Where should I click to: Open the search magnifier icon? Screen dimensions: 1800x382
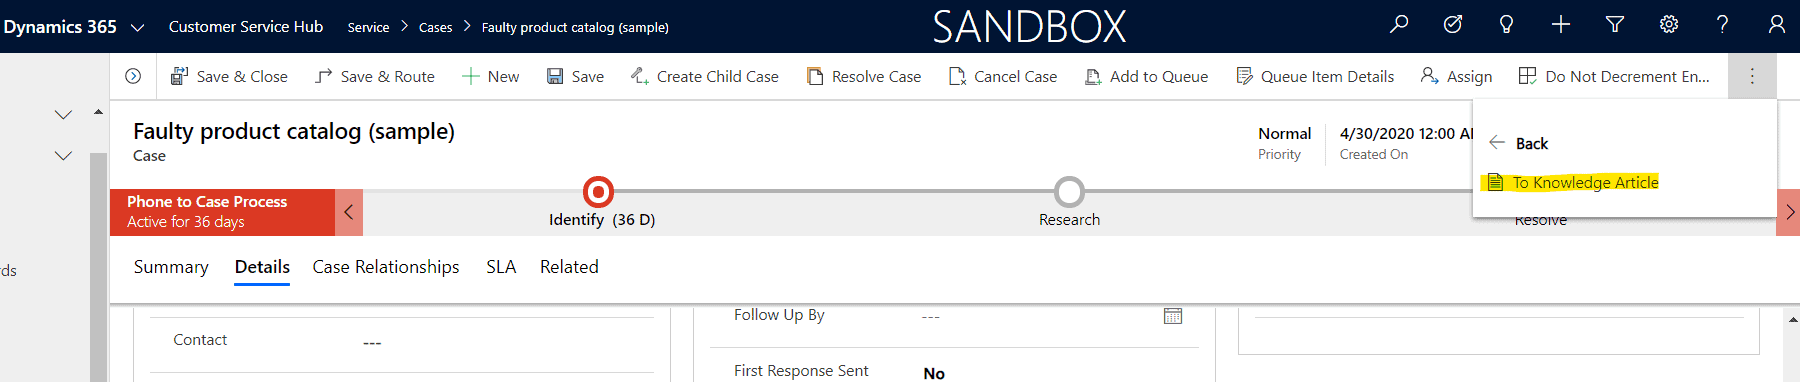[1399, 24]
